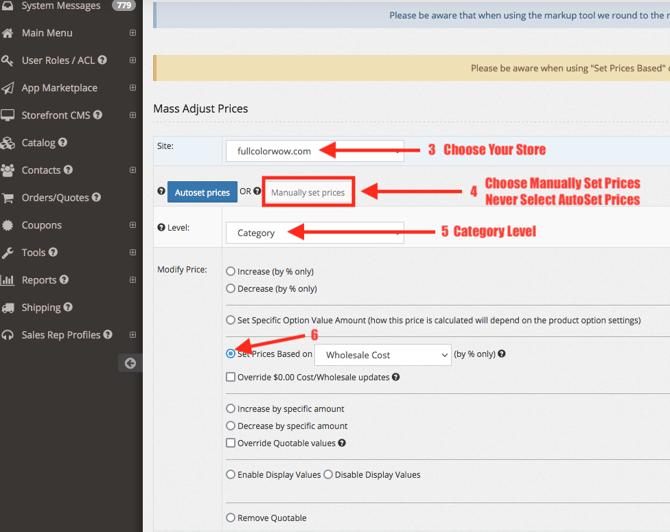Image resolution: width=670 pixels, height=532 pixels.
Task: Click help icon next to Override Quotable values
Action: tap(342, 443)
